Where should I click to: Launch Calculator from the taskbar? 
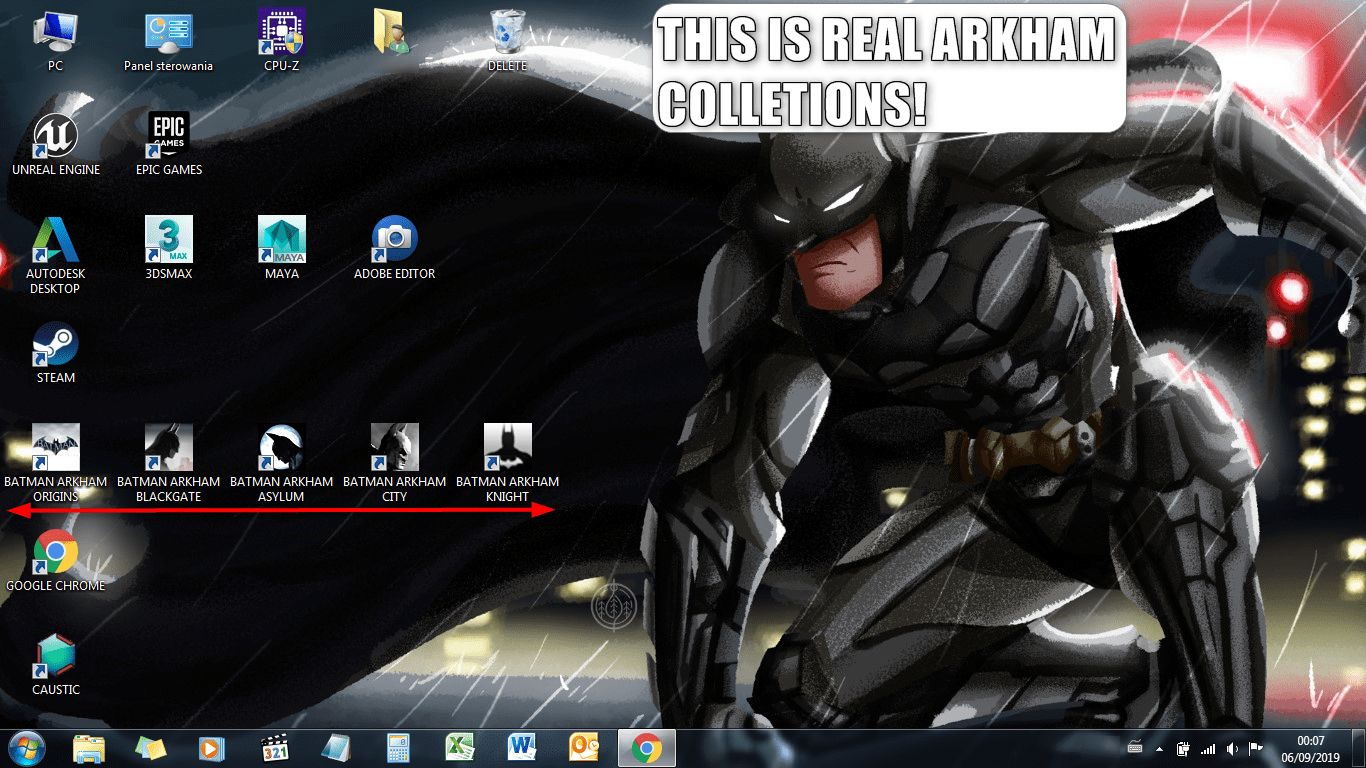398,748
